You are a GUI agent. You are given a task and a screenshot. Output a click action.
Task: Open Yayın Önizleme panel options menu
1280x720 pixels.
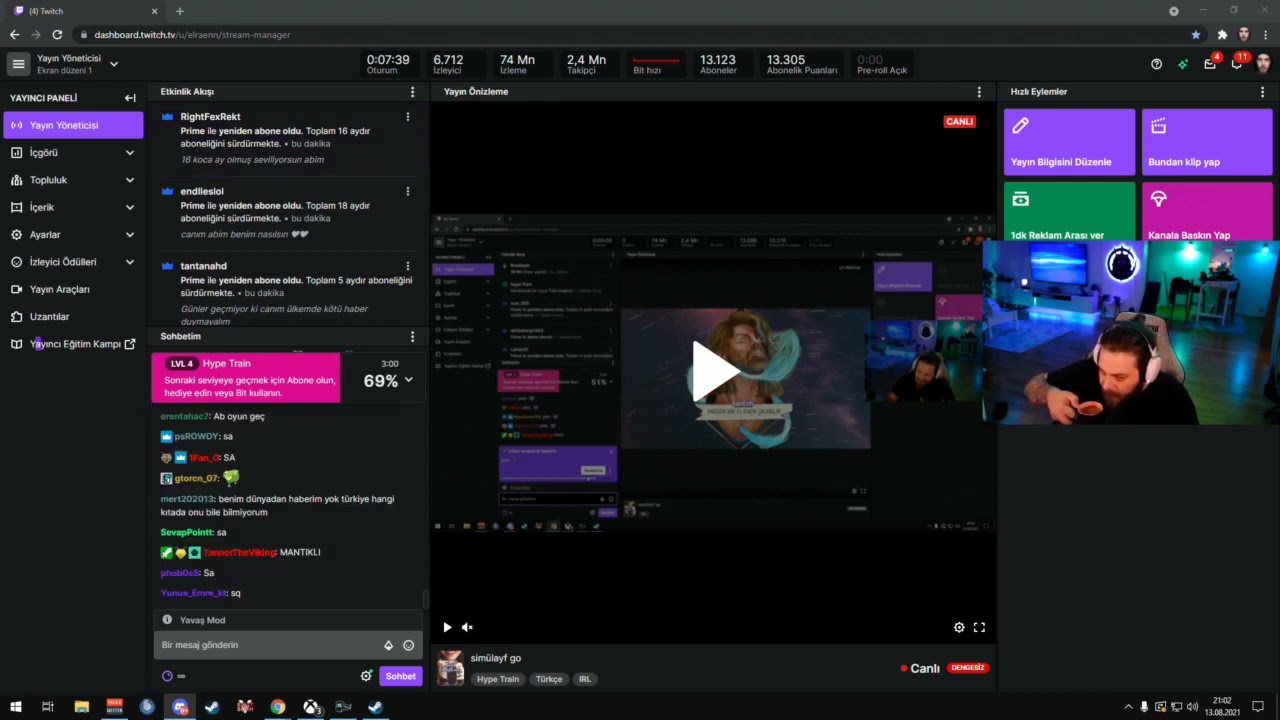point(979,92)
